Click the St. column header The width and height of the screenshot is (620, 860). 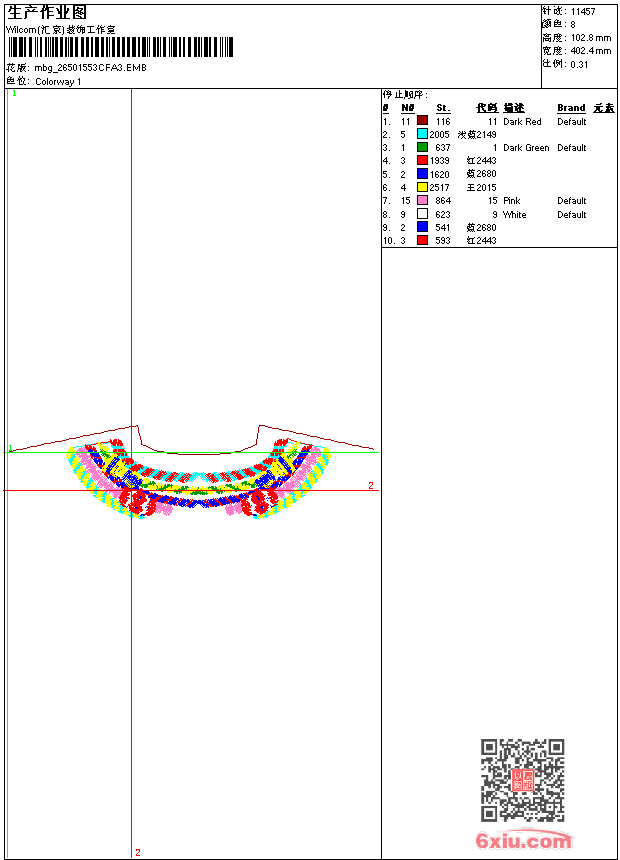pyautogui.click(x=443, y=108)
